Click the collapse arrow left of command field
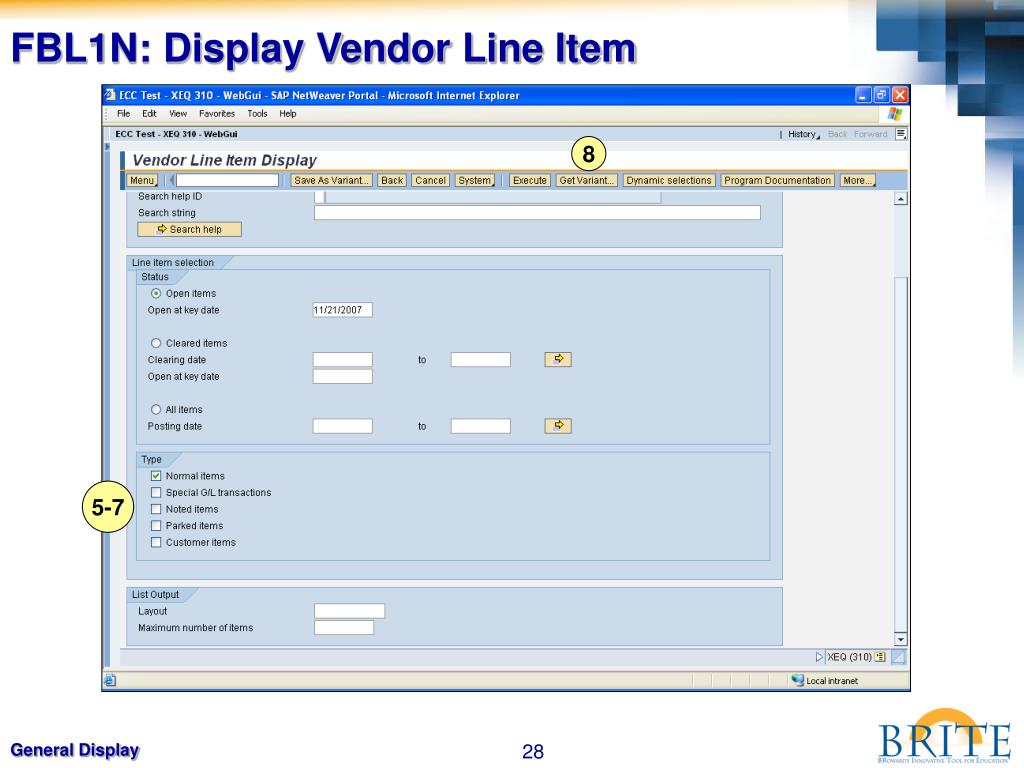Image resolution: width=1024 pixels, height=768 pixels. [171, 180]
